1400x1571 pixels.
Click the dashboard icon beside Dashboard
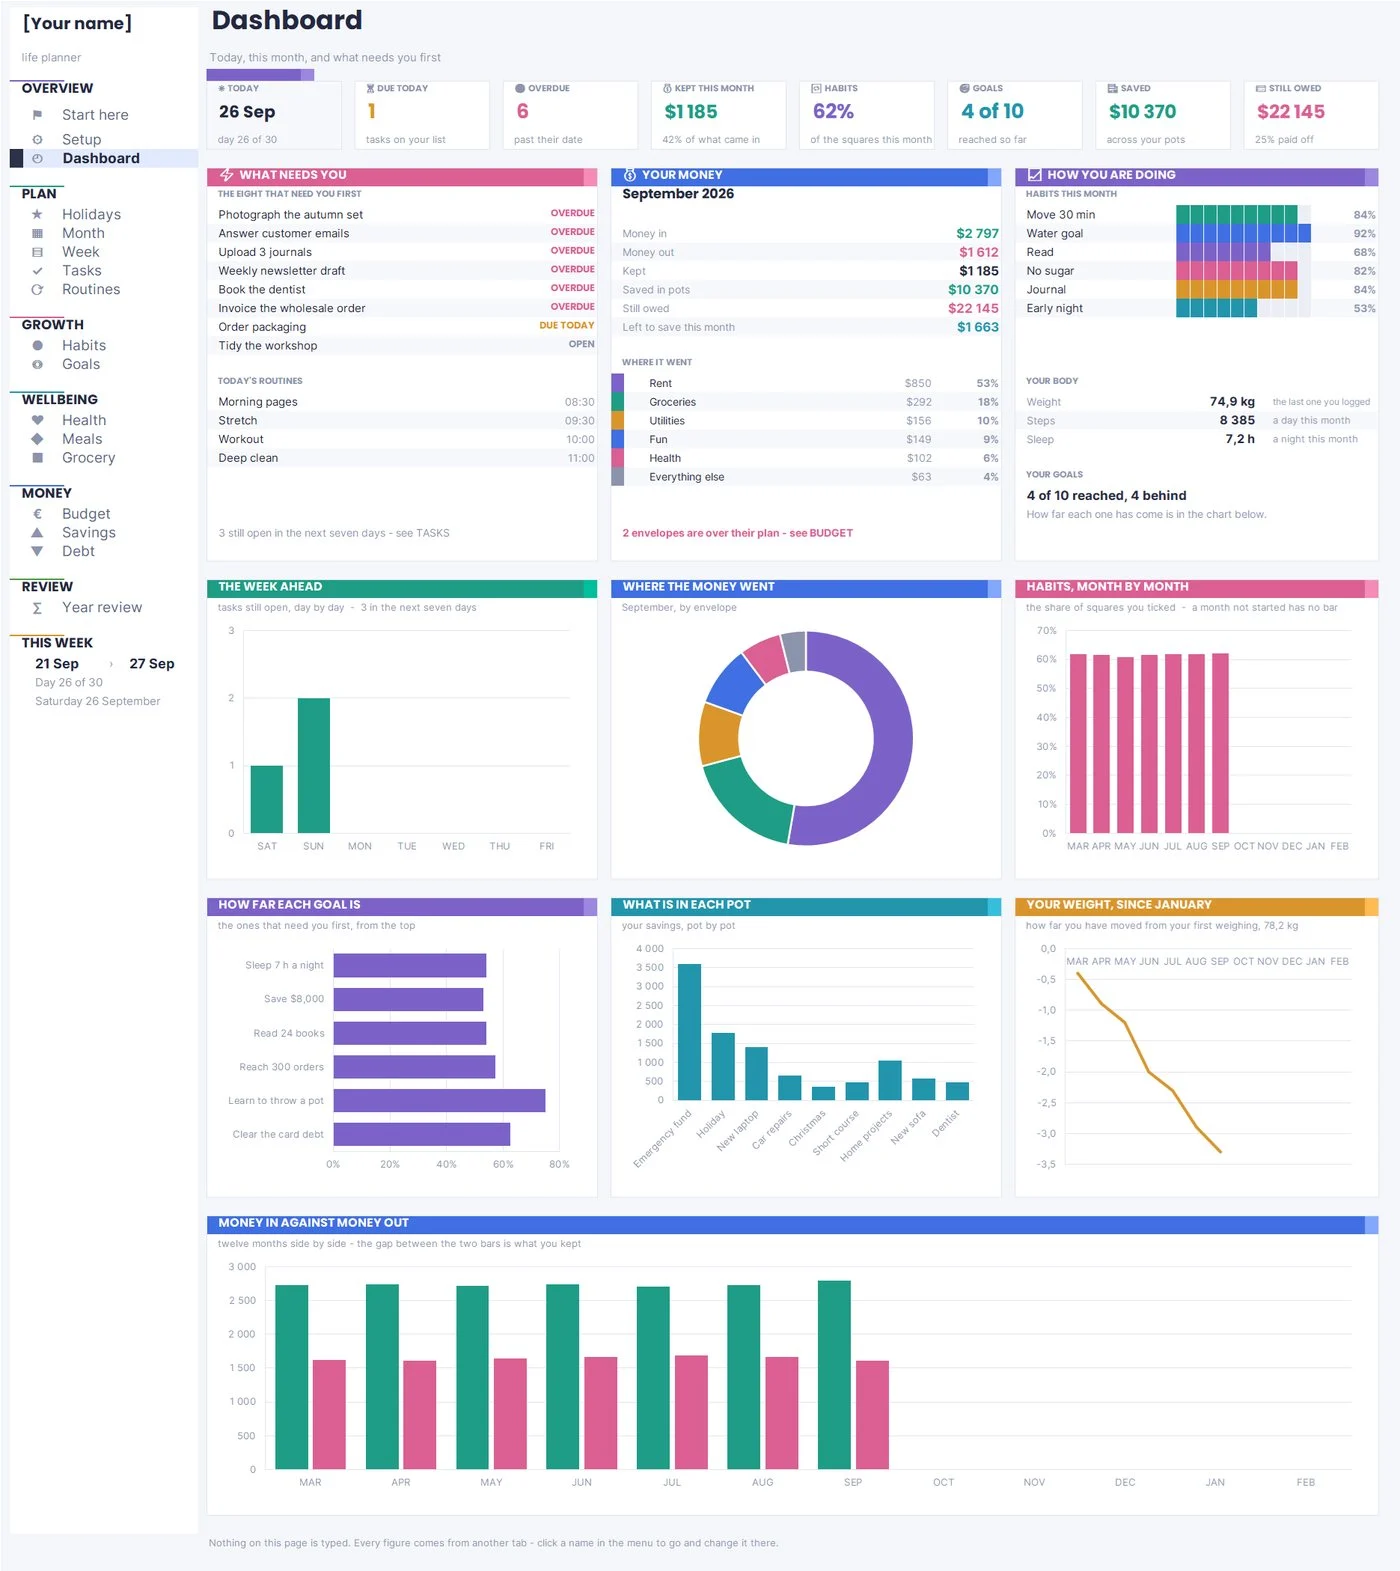(37, 158)
